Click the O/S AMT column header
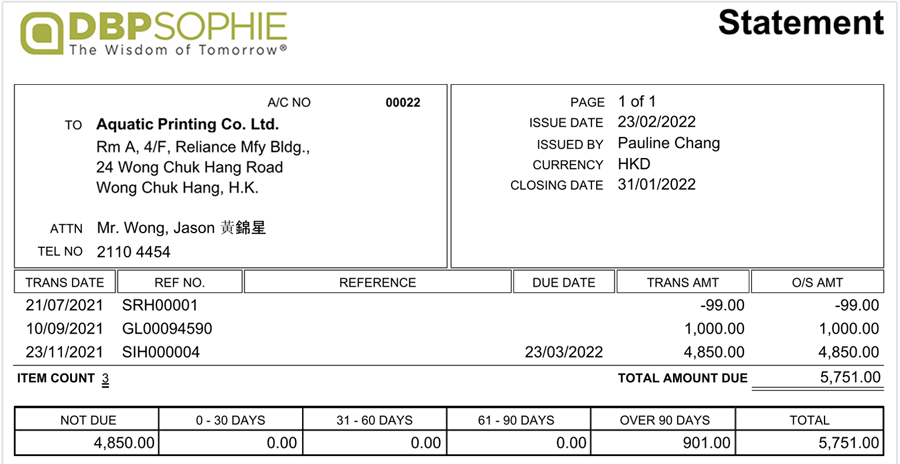Screen dimensions: 900x464 (817, 282)
